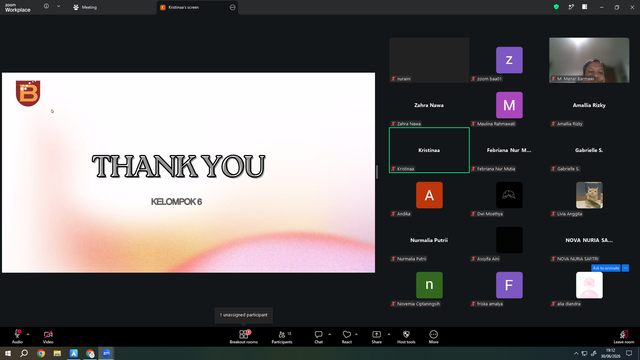Open meeting info icon in title bar
Image resolution: width=640 pixels, height=360 pixels.
click(x=47, y=7)
